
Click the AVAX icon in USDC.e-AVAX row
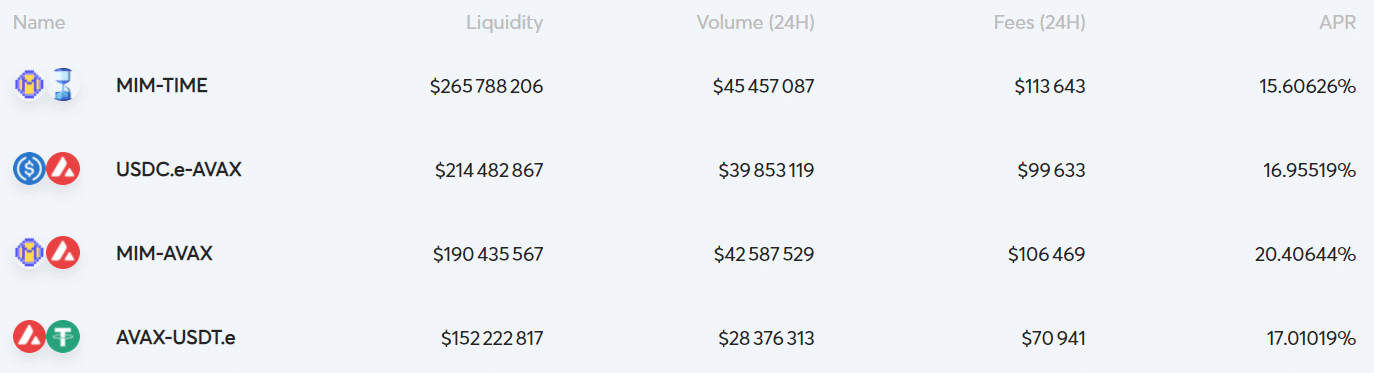click(63, 170)
